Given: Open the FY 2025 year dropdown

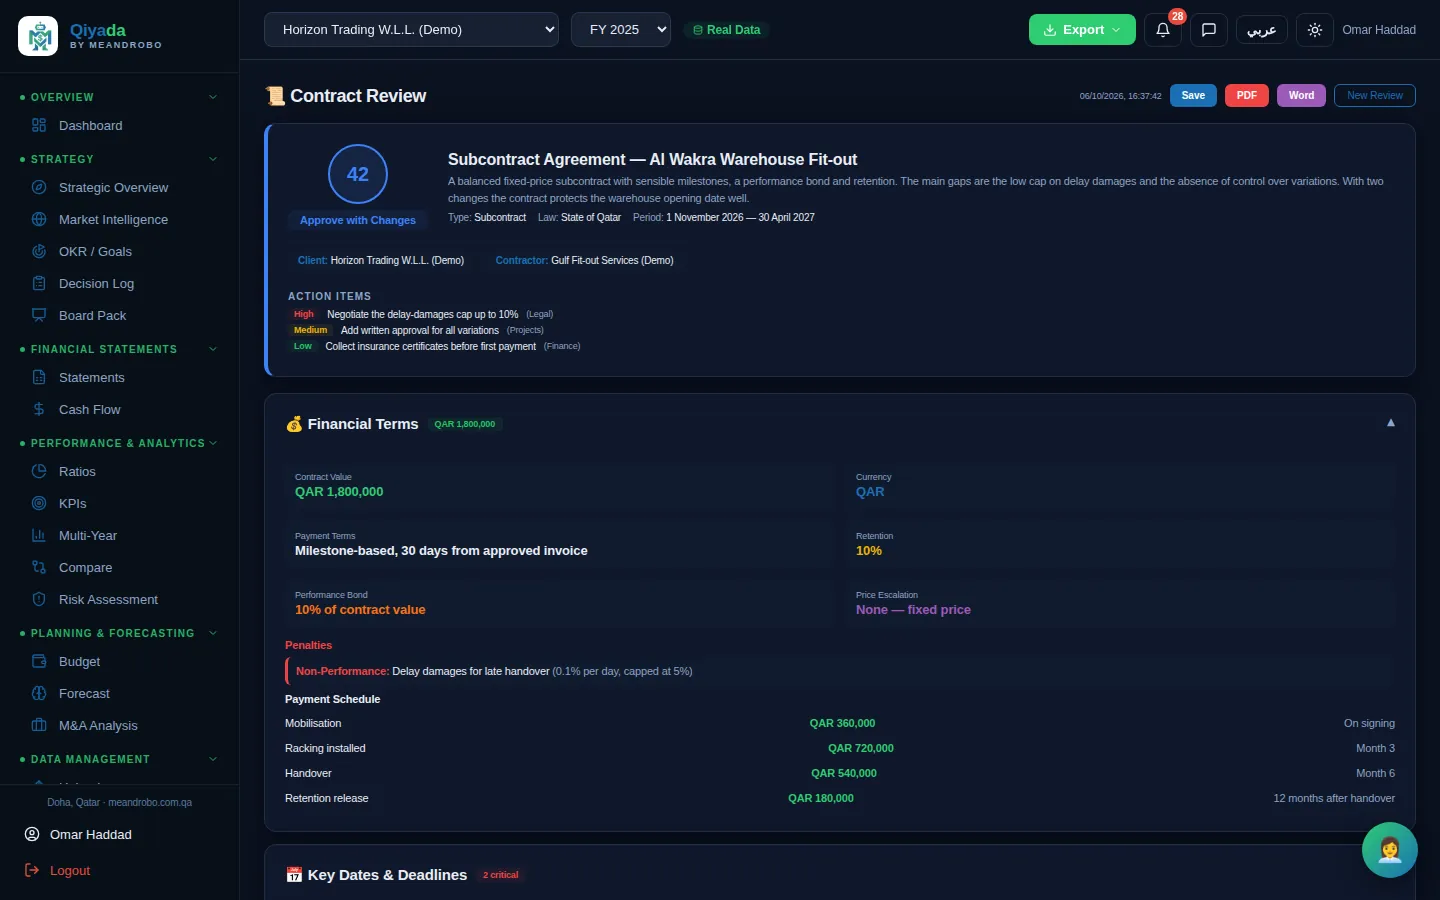Looking at the screenshot, I should 621,30.
